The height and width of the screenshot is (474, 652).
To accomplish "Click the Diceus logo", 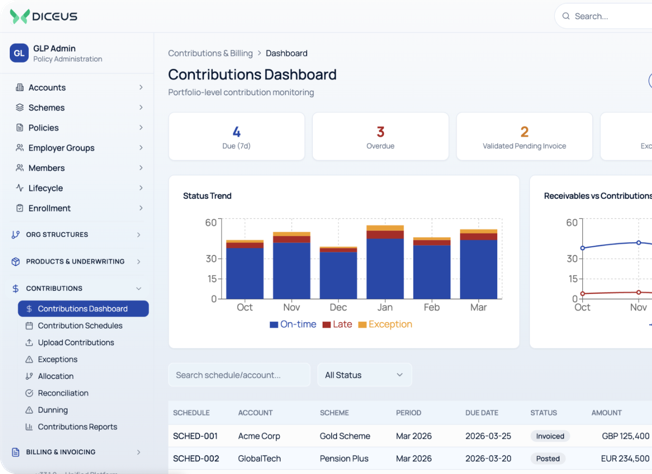I will click(44, 16).
